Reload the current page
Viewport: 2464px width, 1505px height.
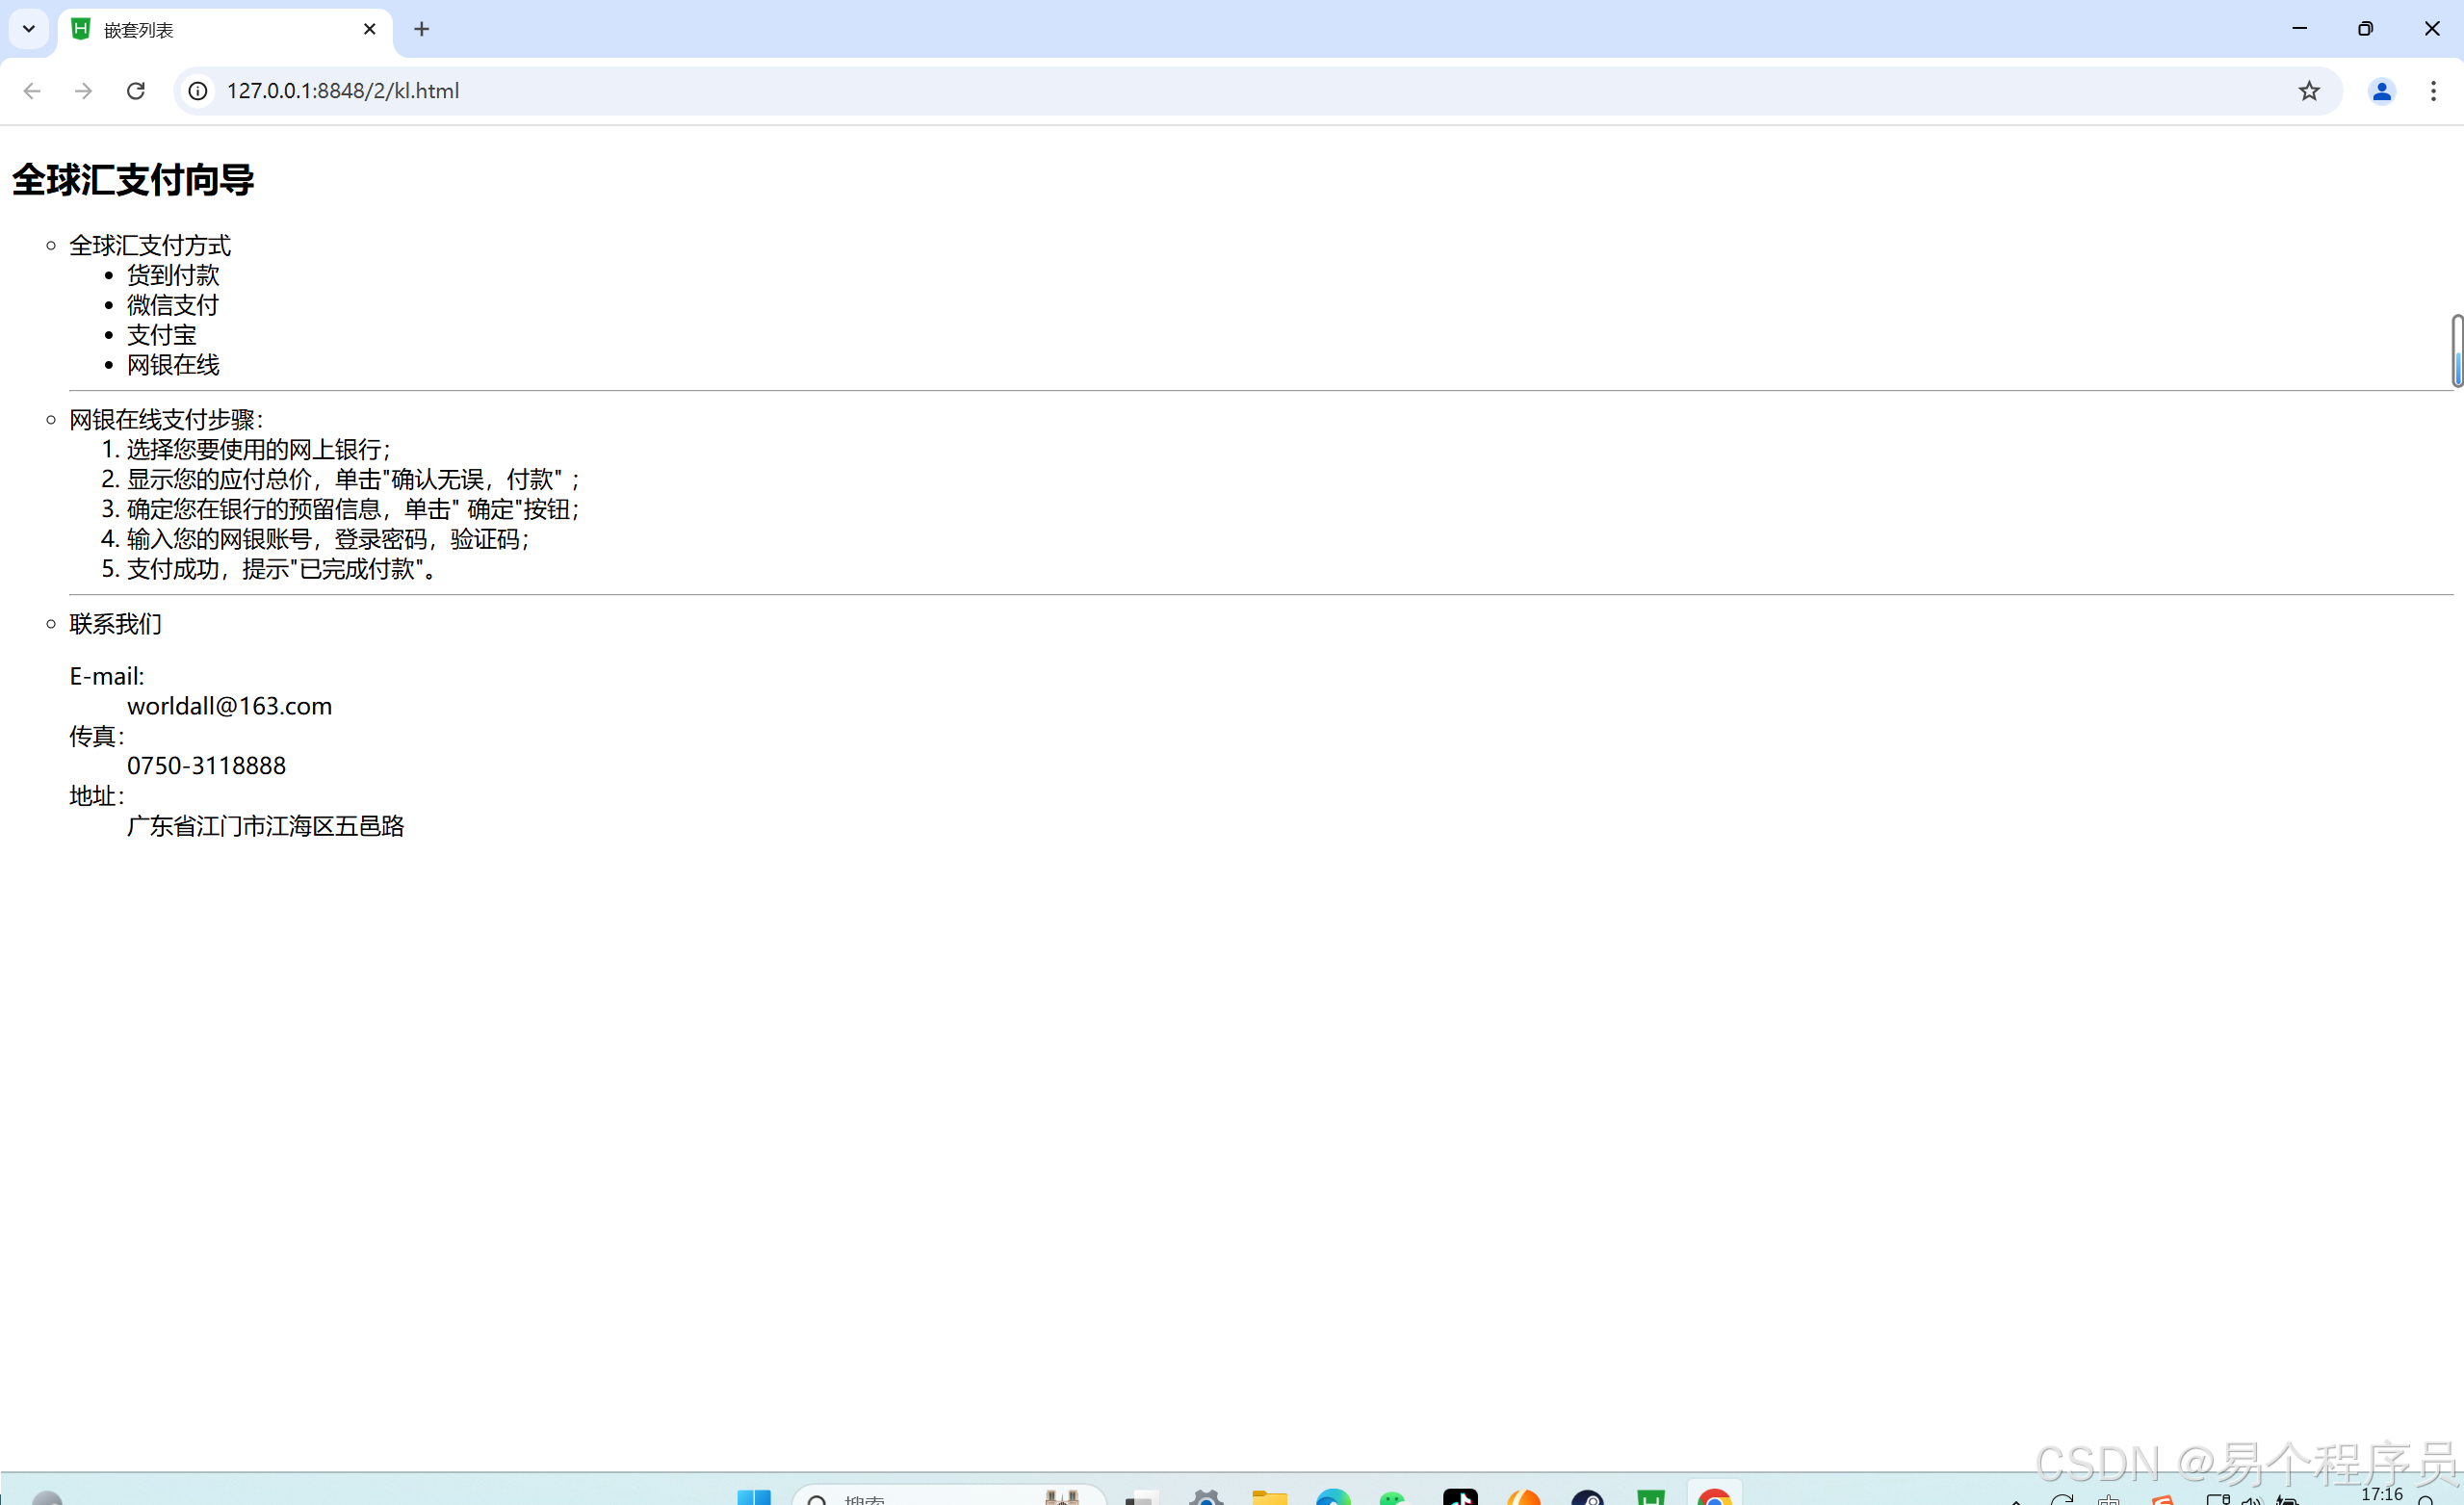(x=136, y=91)
